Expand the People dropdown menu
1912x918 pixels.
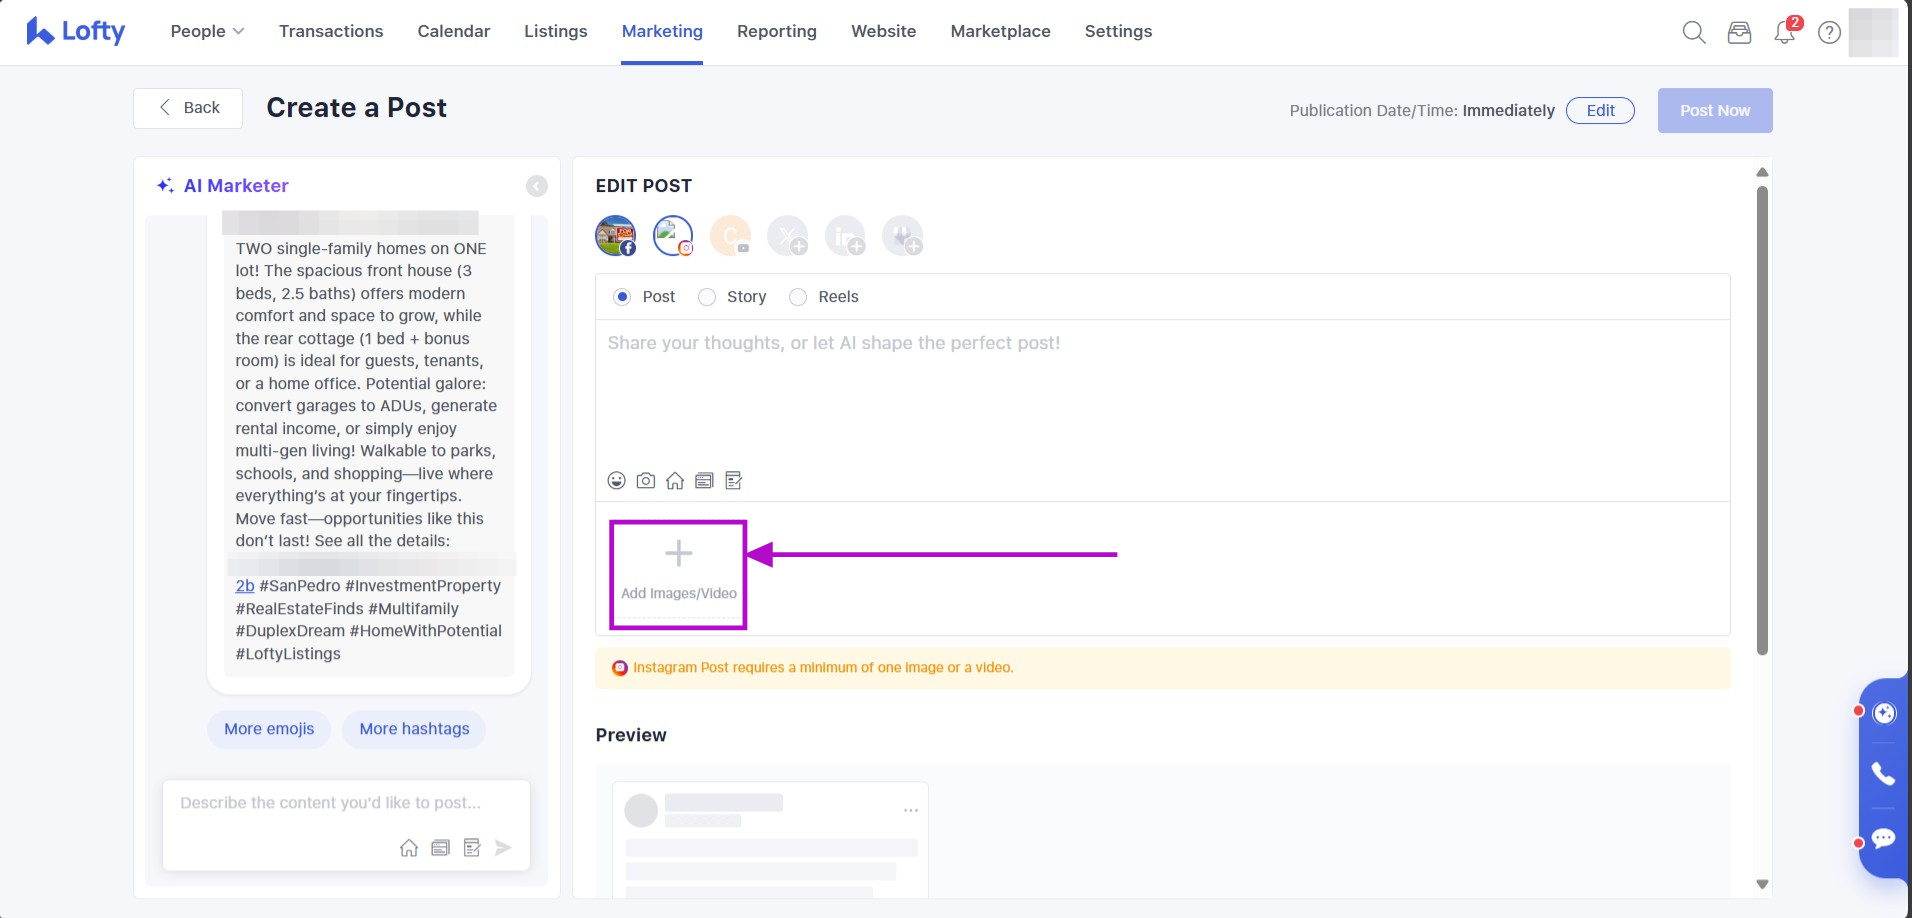[x=207, y=31]
